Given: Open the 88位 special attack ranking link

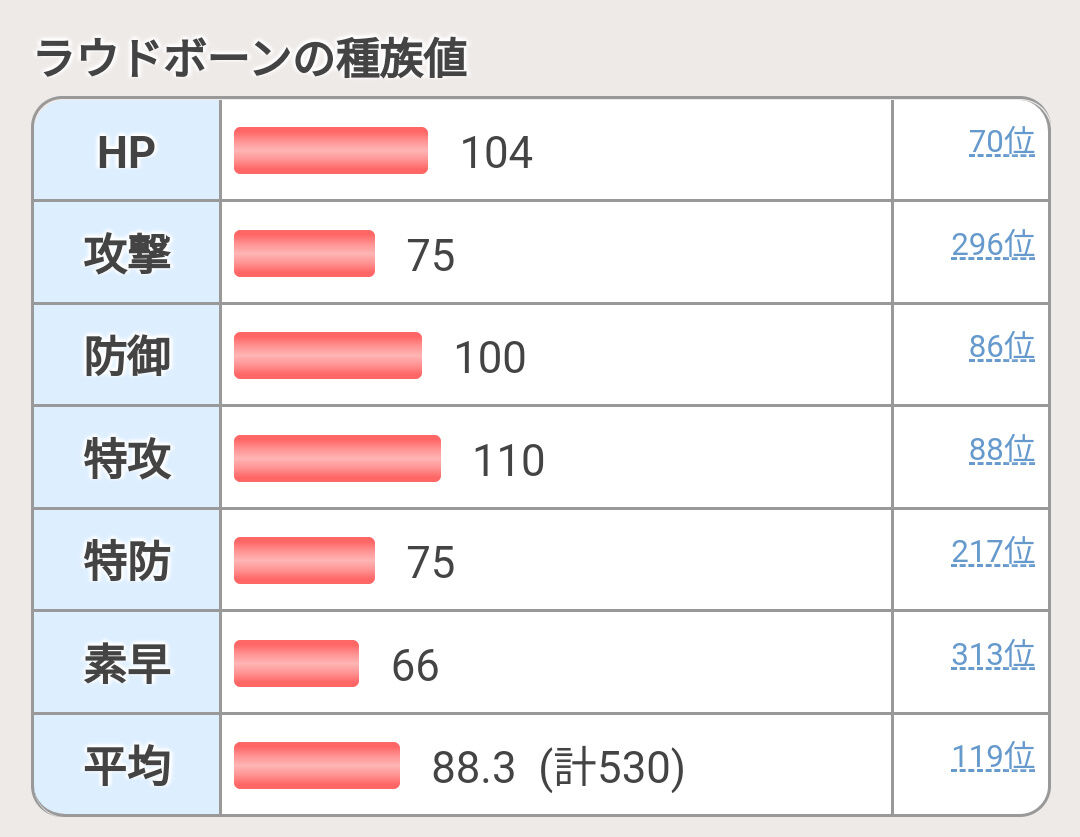Looking at the screenshot, I should (x=1001, y=449).
